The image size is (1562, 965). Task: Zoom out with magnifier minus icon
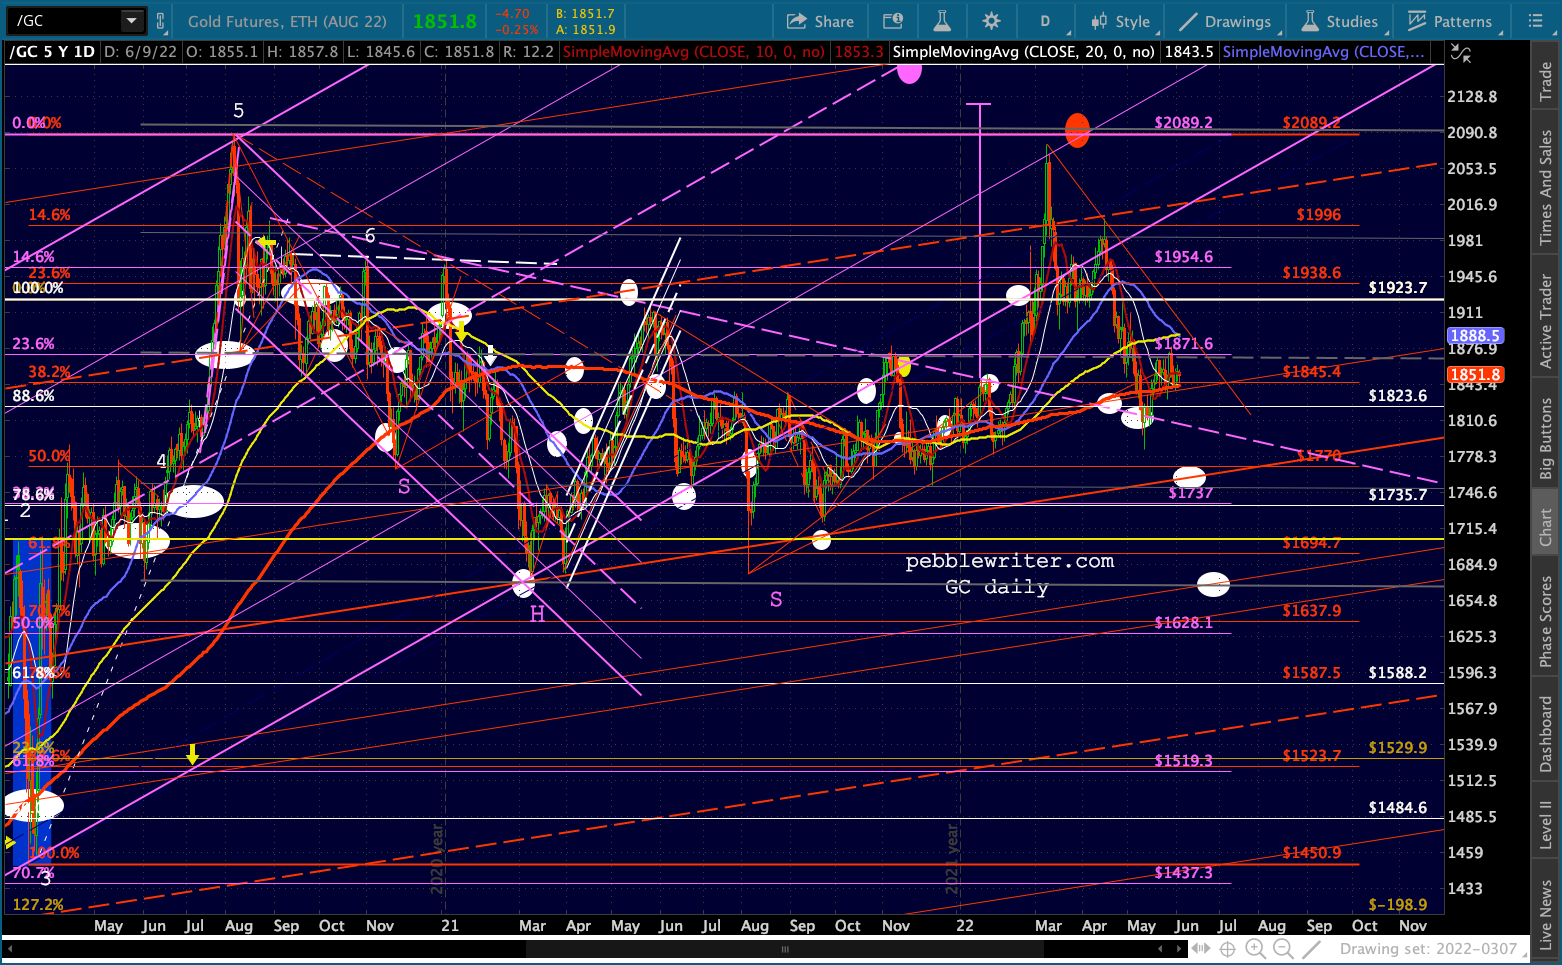pos(1283,948)
